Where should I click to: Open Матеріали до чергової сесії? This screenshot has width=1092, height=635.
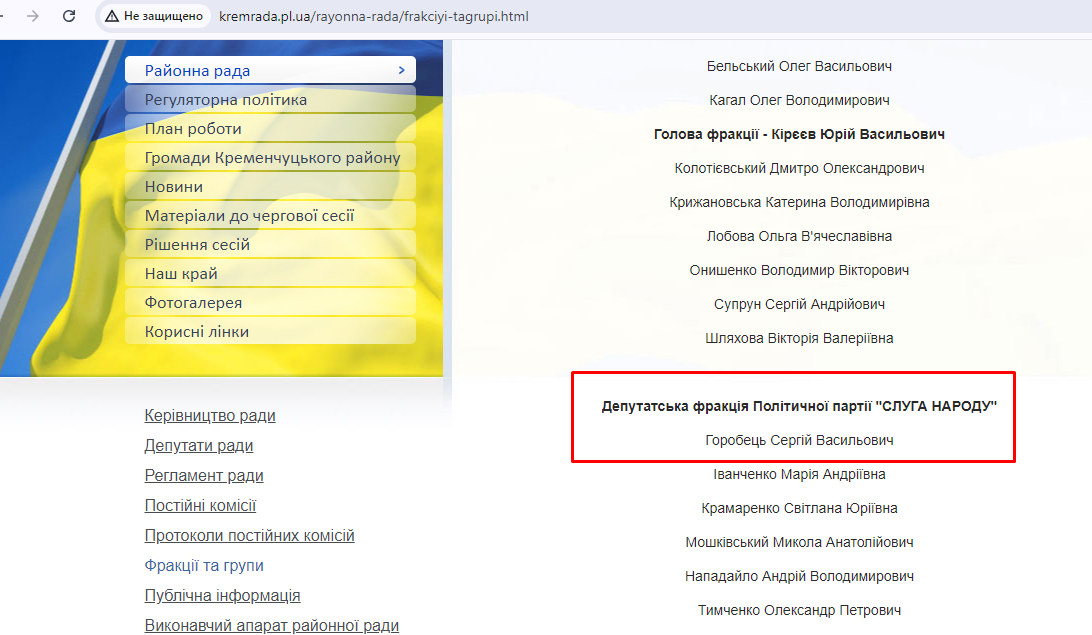[x=249, y=216]
